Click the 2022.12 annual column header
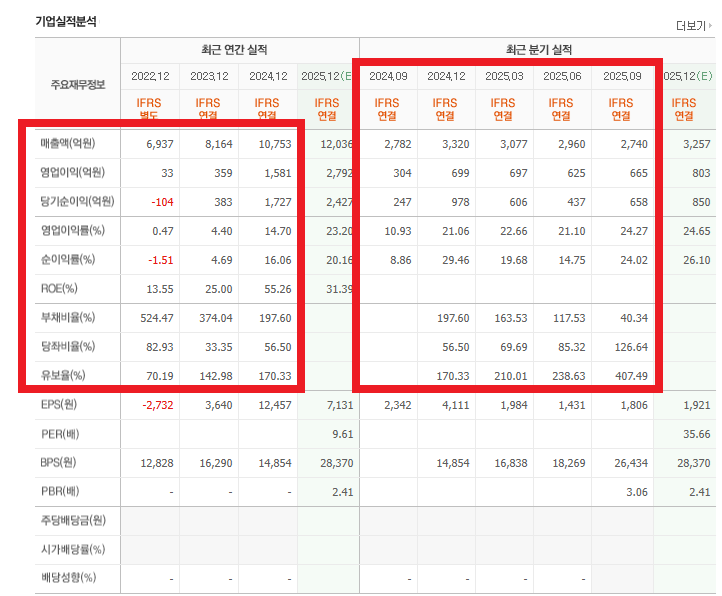Viewport: 722px width, 596px height. (150, 76)
